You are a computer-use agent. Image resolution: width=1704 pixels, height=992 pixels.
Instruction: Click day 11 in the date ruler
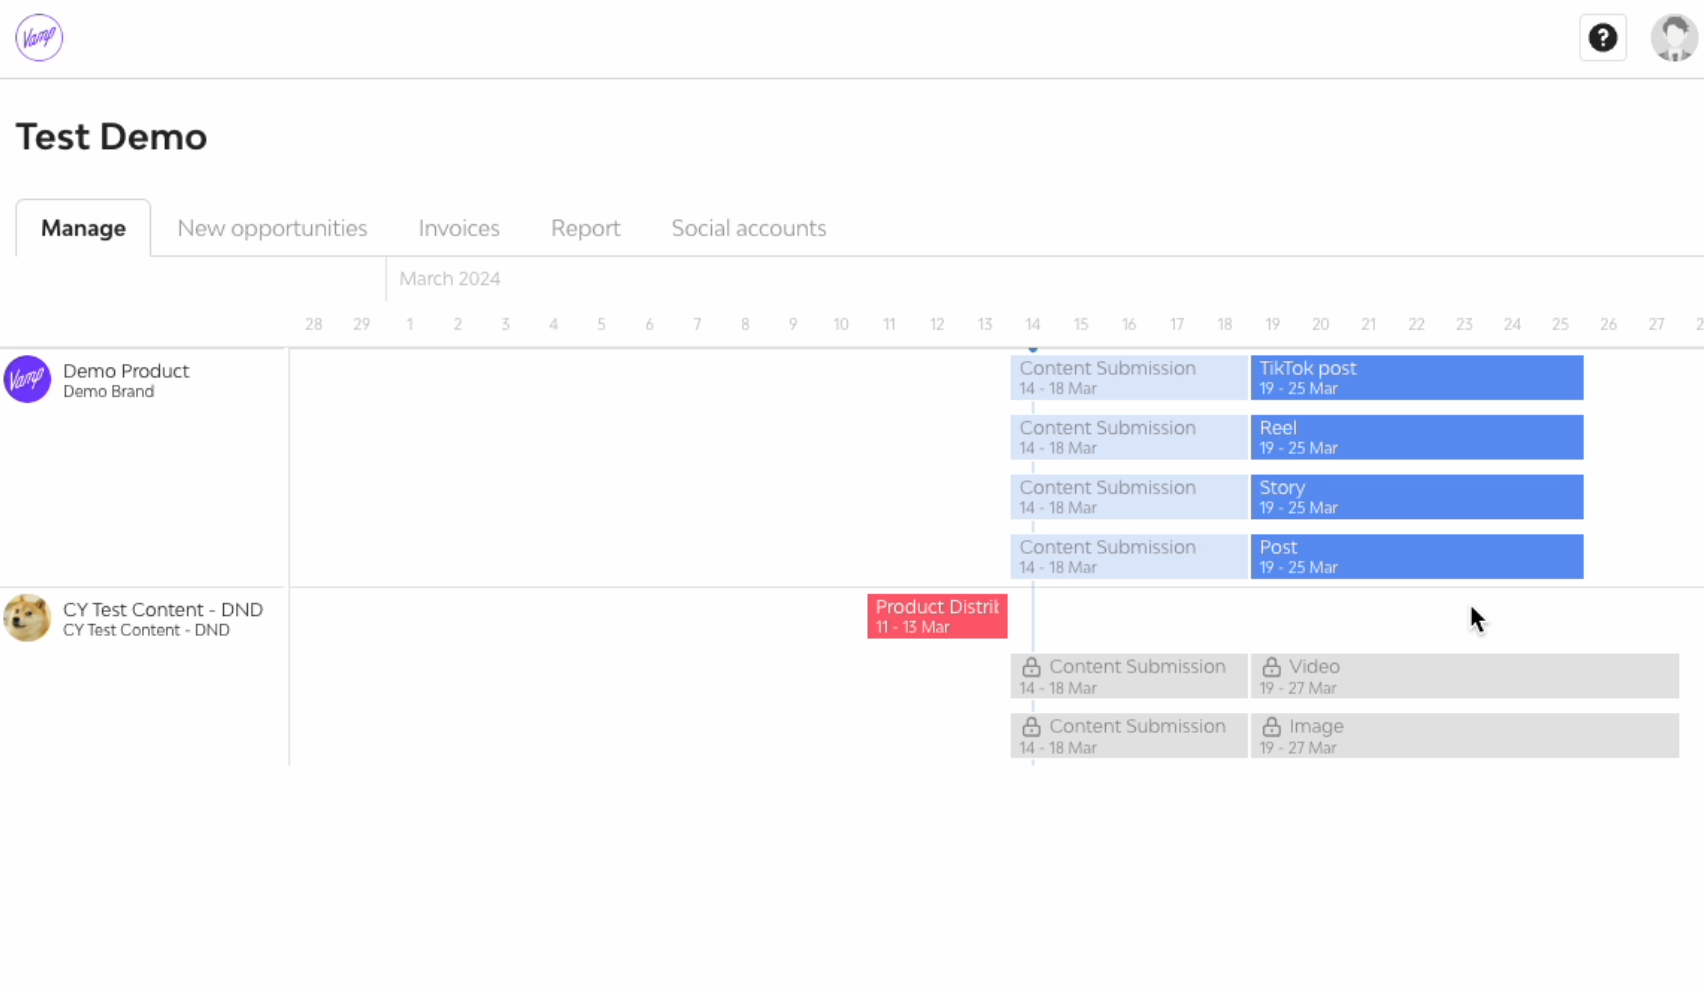pos(889,324)
